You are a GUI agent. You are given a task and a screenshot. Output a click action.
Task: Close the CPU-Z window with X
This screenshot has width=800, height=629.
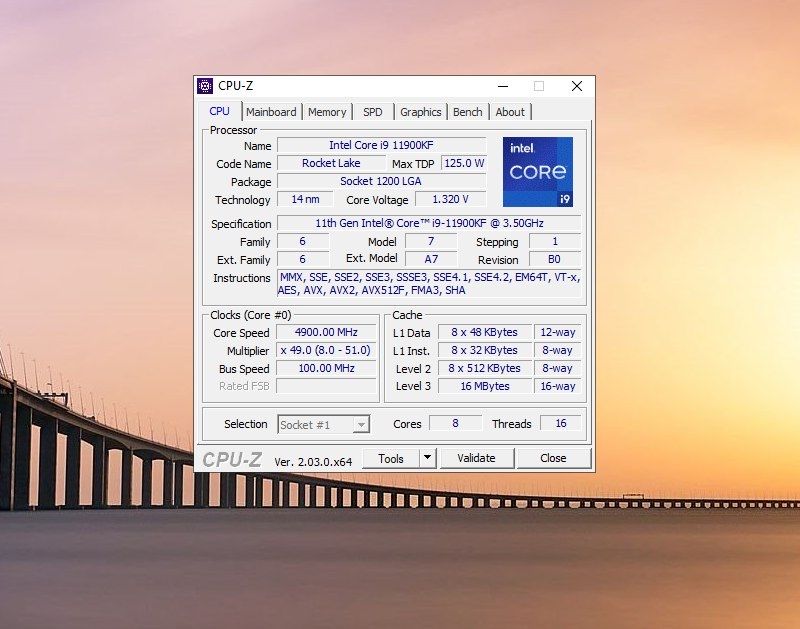coord(577,86)
